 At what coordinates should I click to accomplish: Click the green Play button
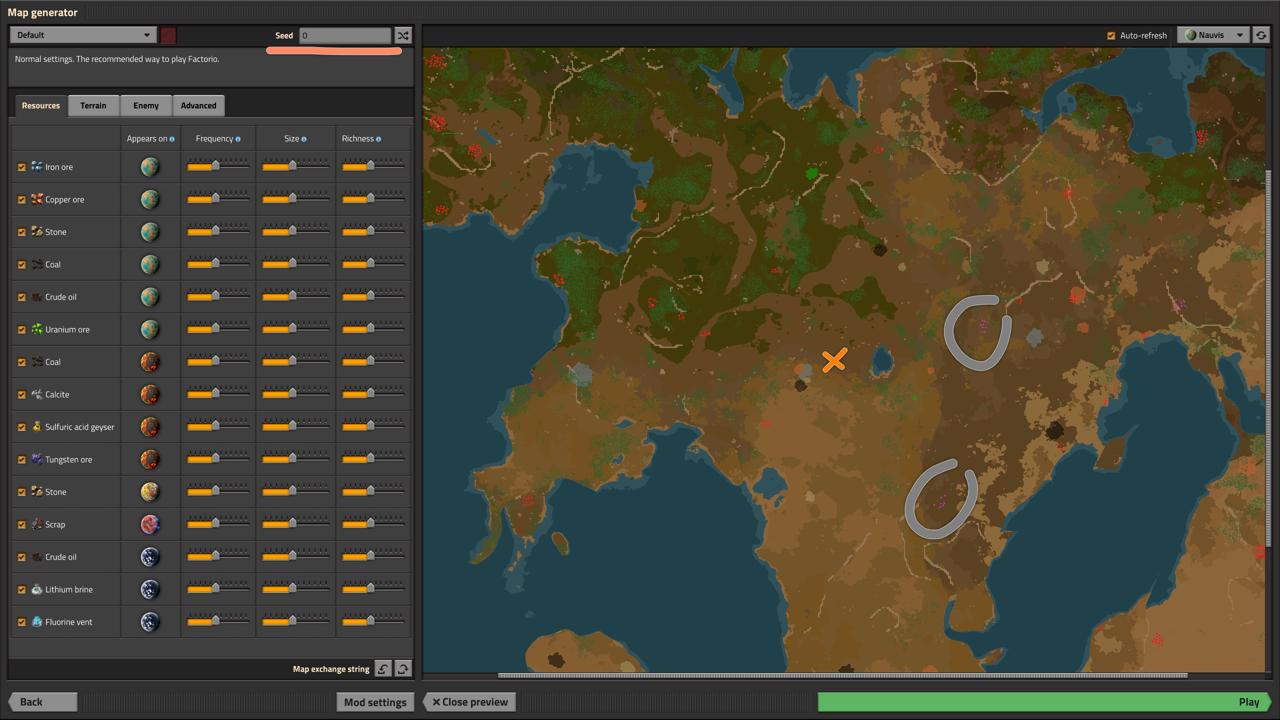point(1045,702)
